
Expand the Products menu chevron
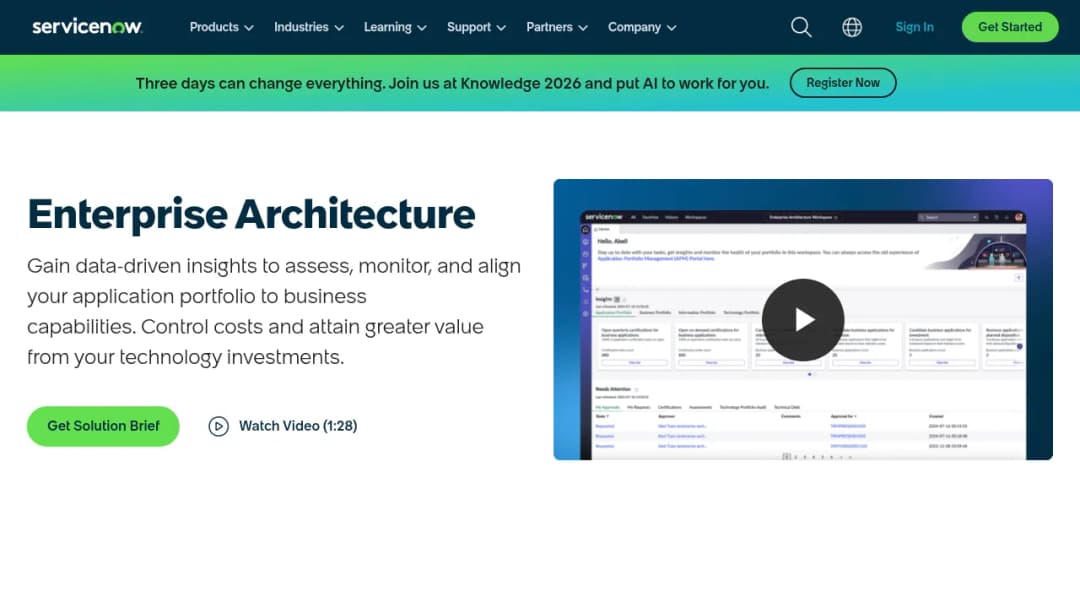point(249,28)
